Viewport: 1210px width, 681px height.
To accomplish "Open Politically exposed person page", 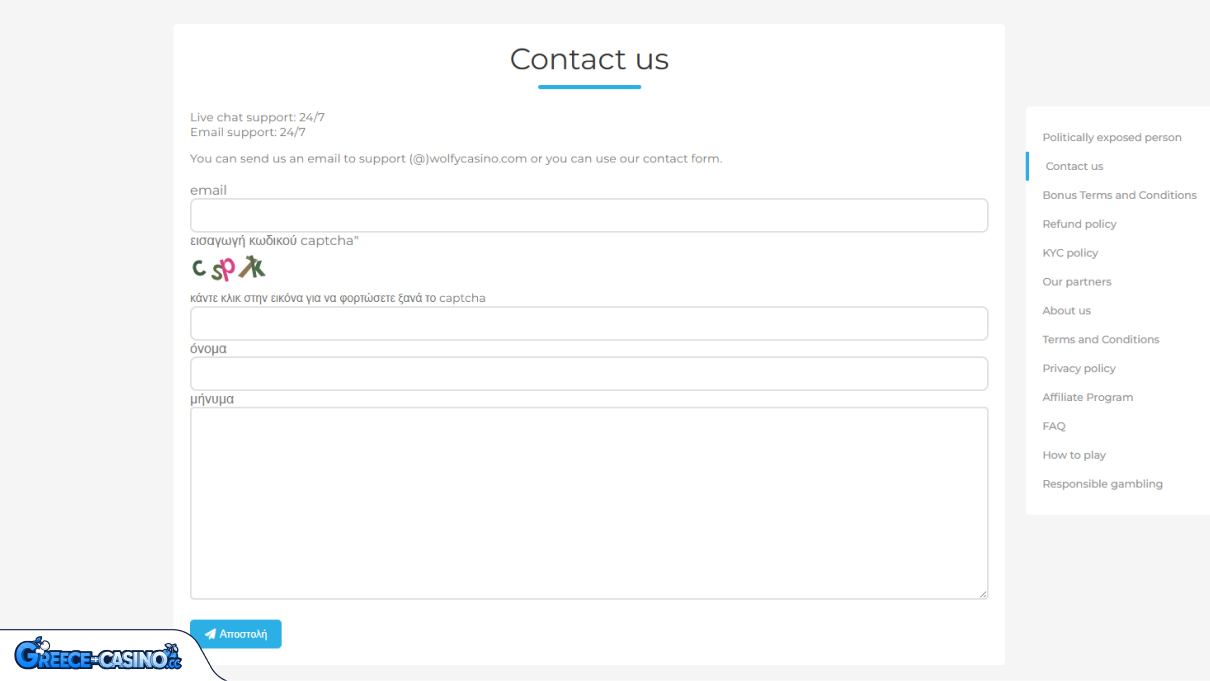I will 1112,137.
